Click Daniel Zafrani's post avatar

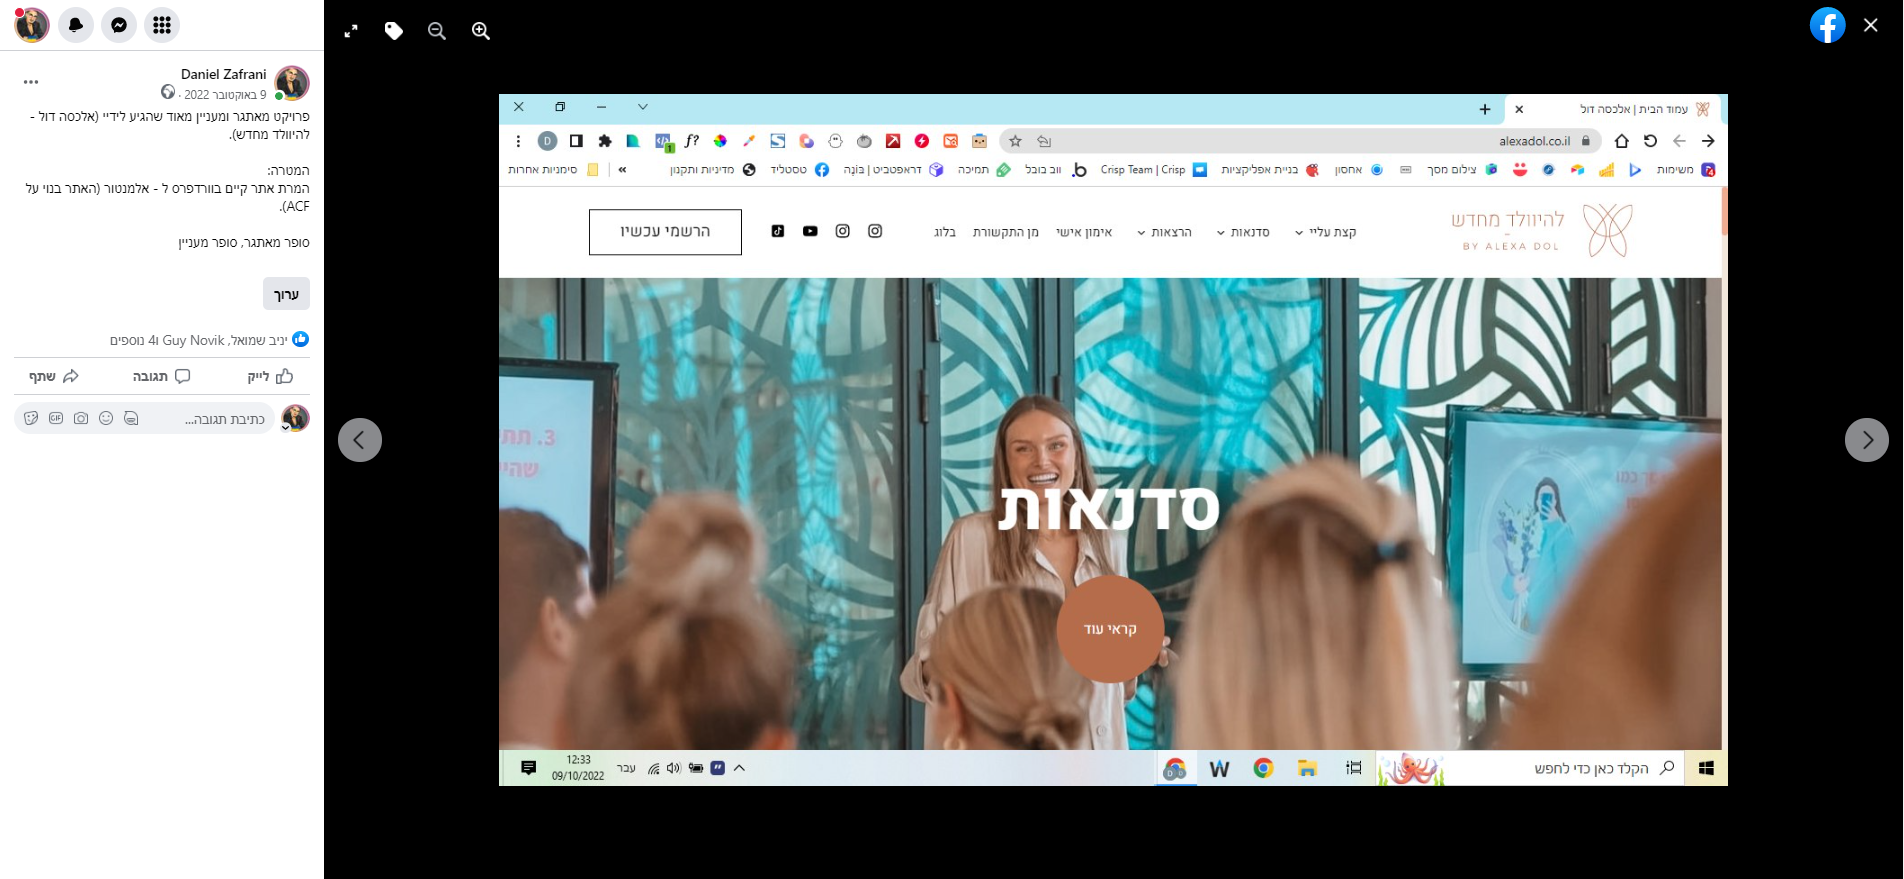292,83
